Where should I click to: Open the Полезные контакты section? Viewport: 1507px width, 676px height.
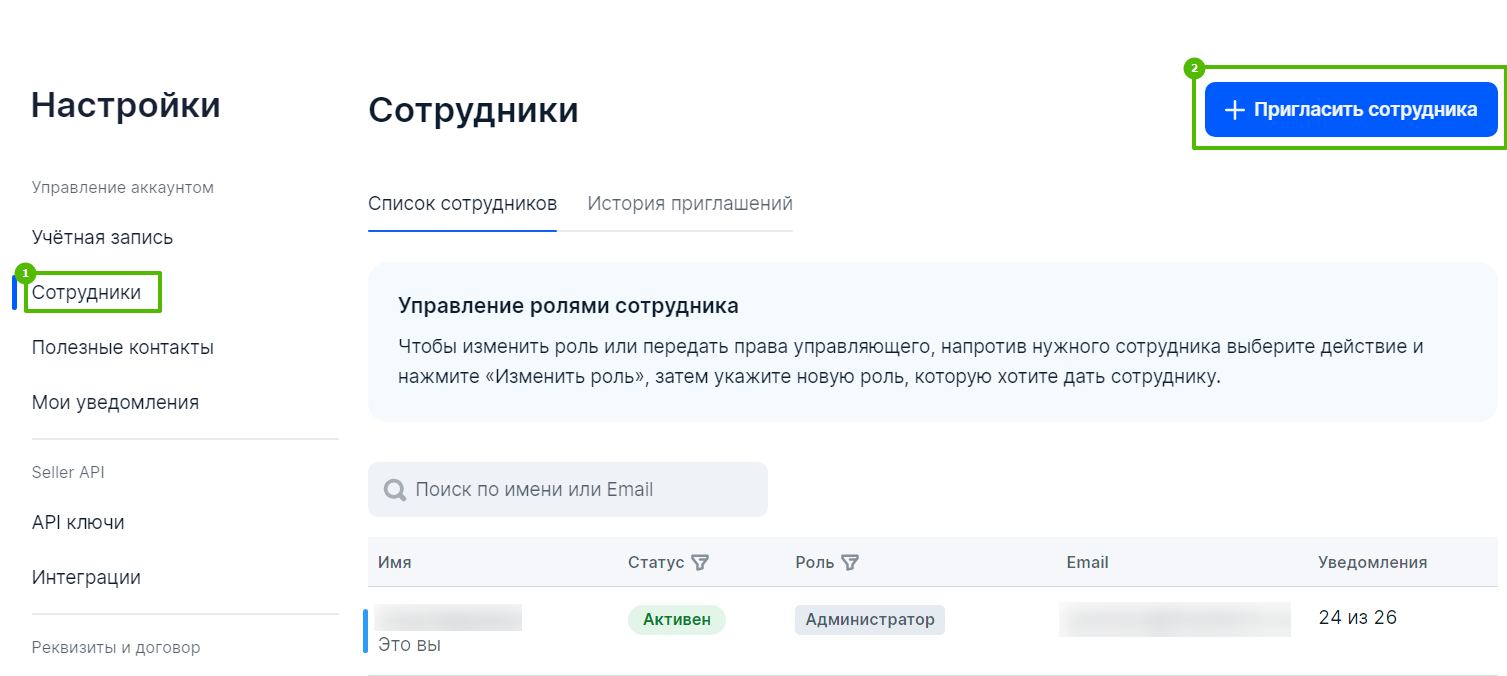tap(123, 348)
